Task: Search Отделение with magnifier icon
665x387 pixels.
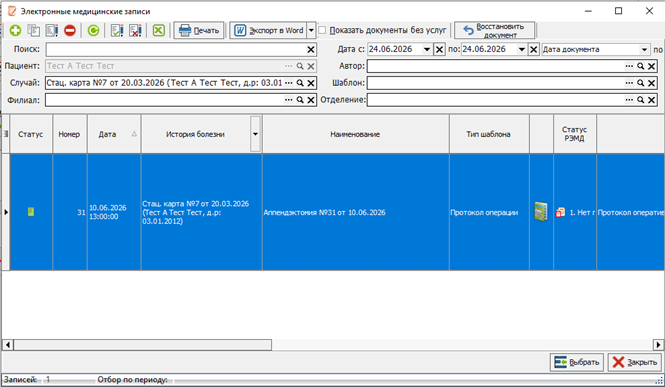Action: pyautogui.click(x=641, y=100)
